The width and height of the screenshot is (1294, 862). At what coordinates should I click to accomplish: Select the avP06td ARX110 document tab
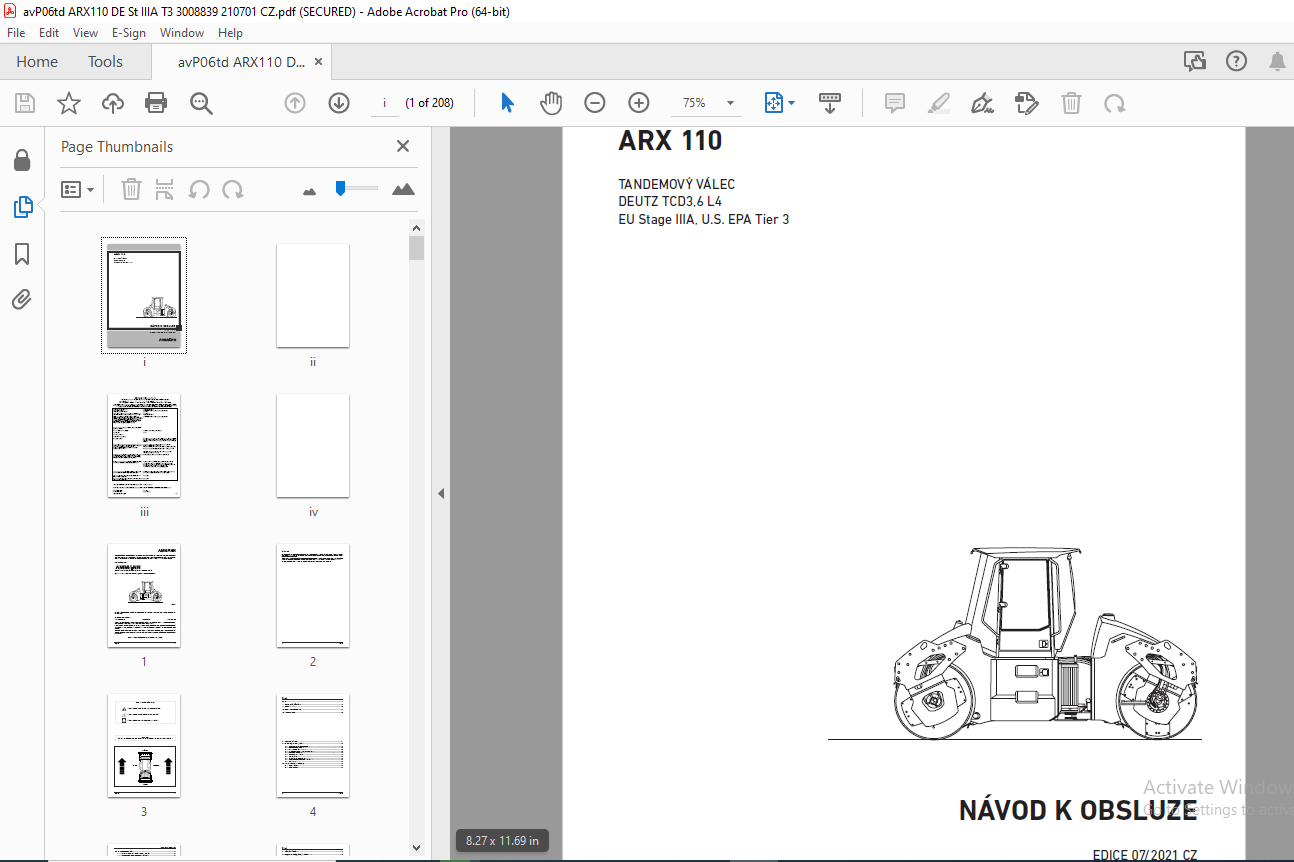coord(241,62)
